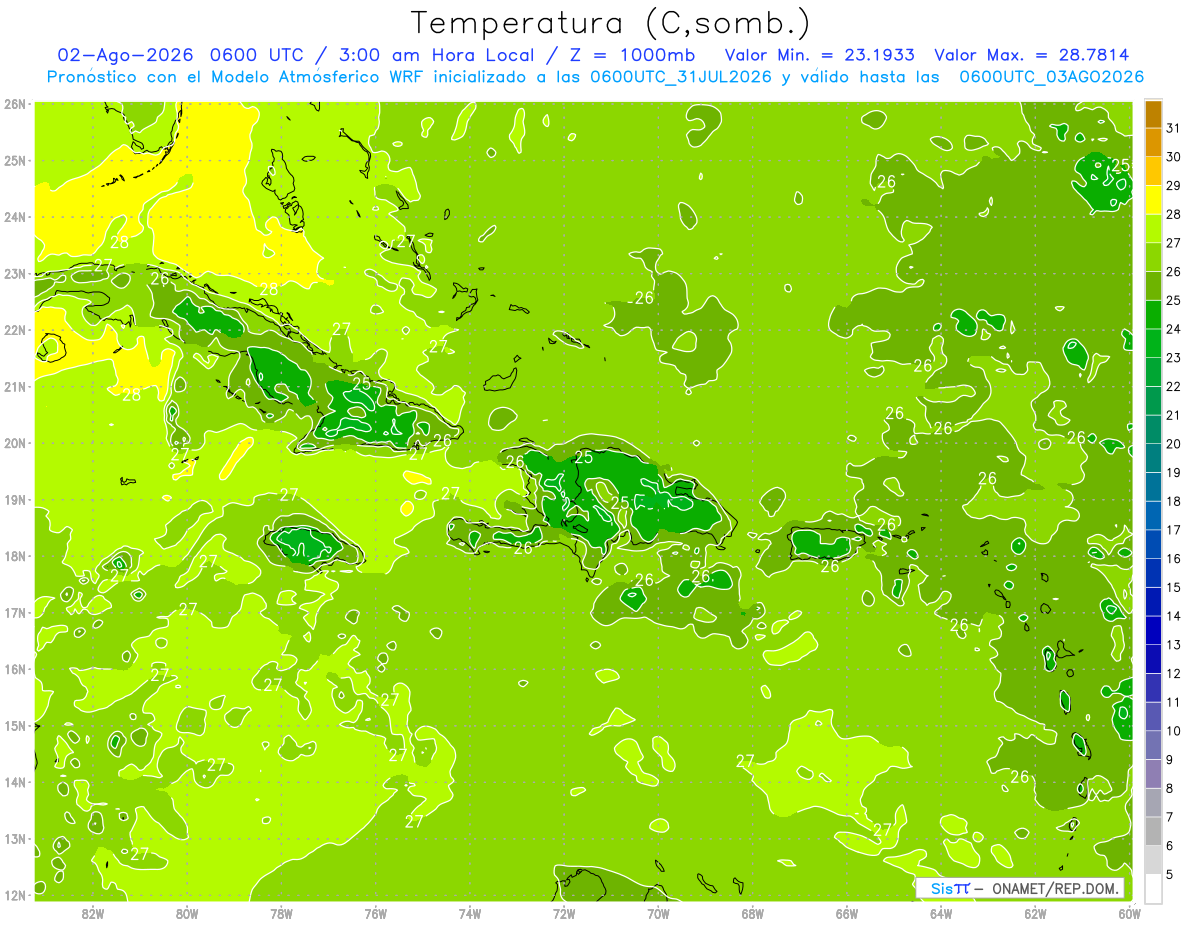
Task: Click the 19N latitude axis label
Action: pos(16,500)
